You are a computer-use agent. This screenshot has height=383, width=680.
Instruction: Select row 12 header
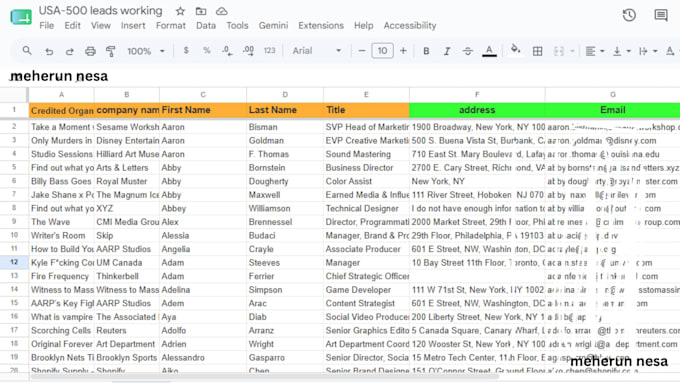[14, 262]
